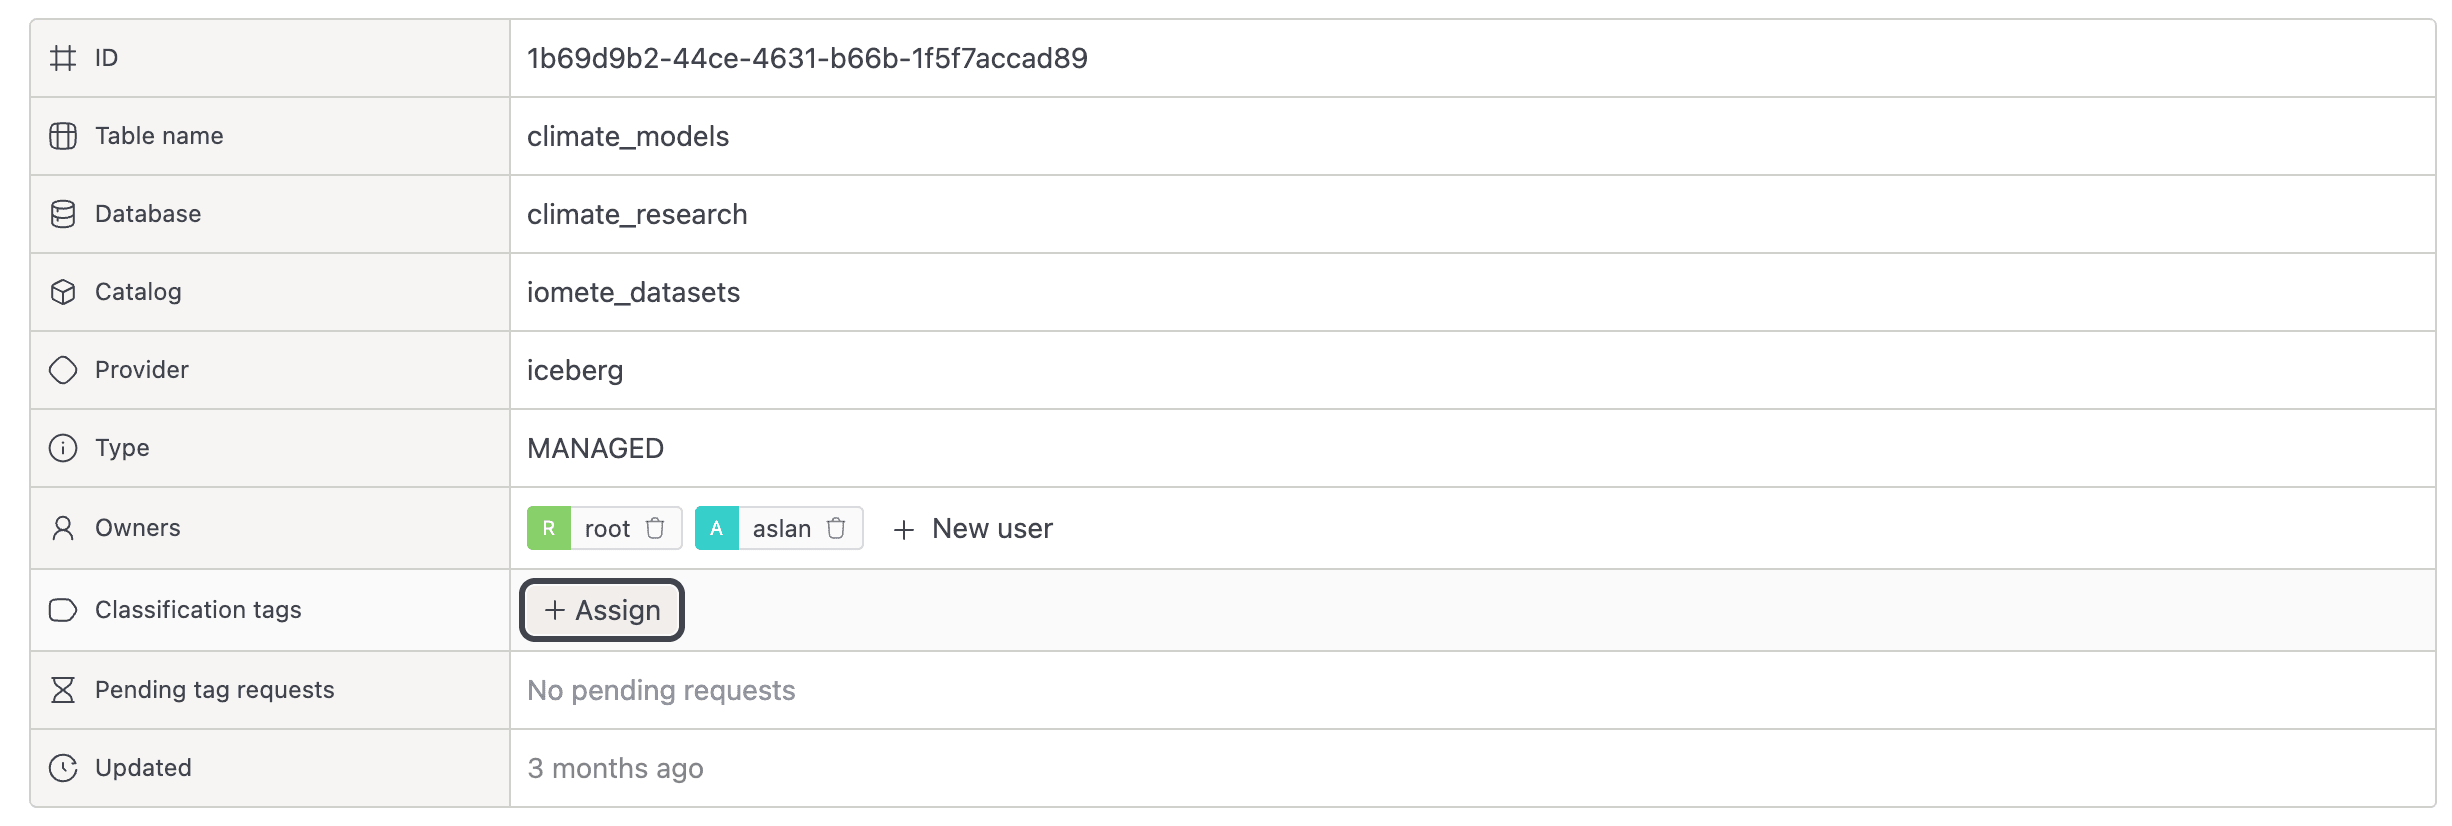Click the info icon beside Type
2452x826 pixels.
[x=63, y=448]
